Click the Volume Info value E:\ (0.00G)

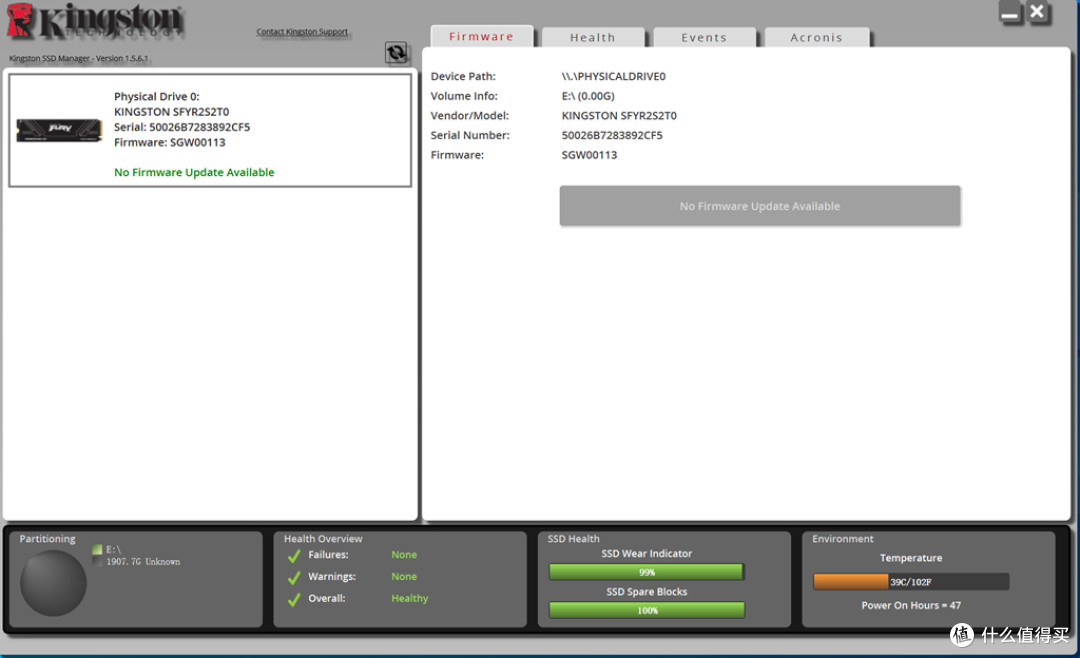pos(588,96)
